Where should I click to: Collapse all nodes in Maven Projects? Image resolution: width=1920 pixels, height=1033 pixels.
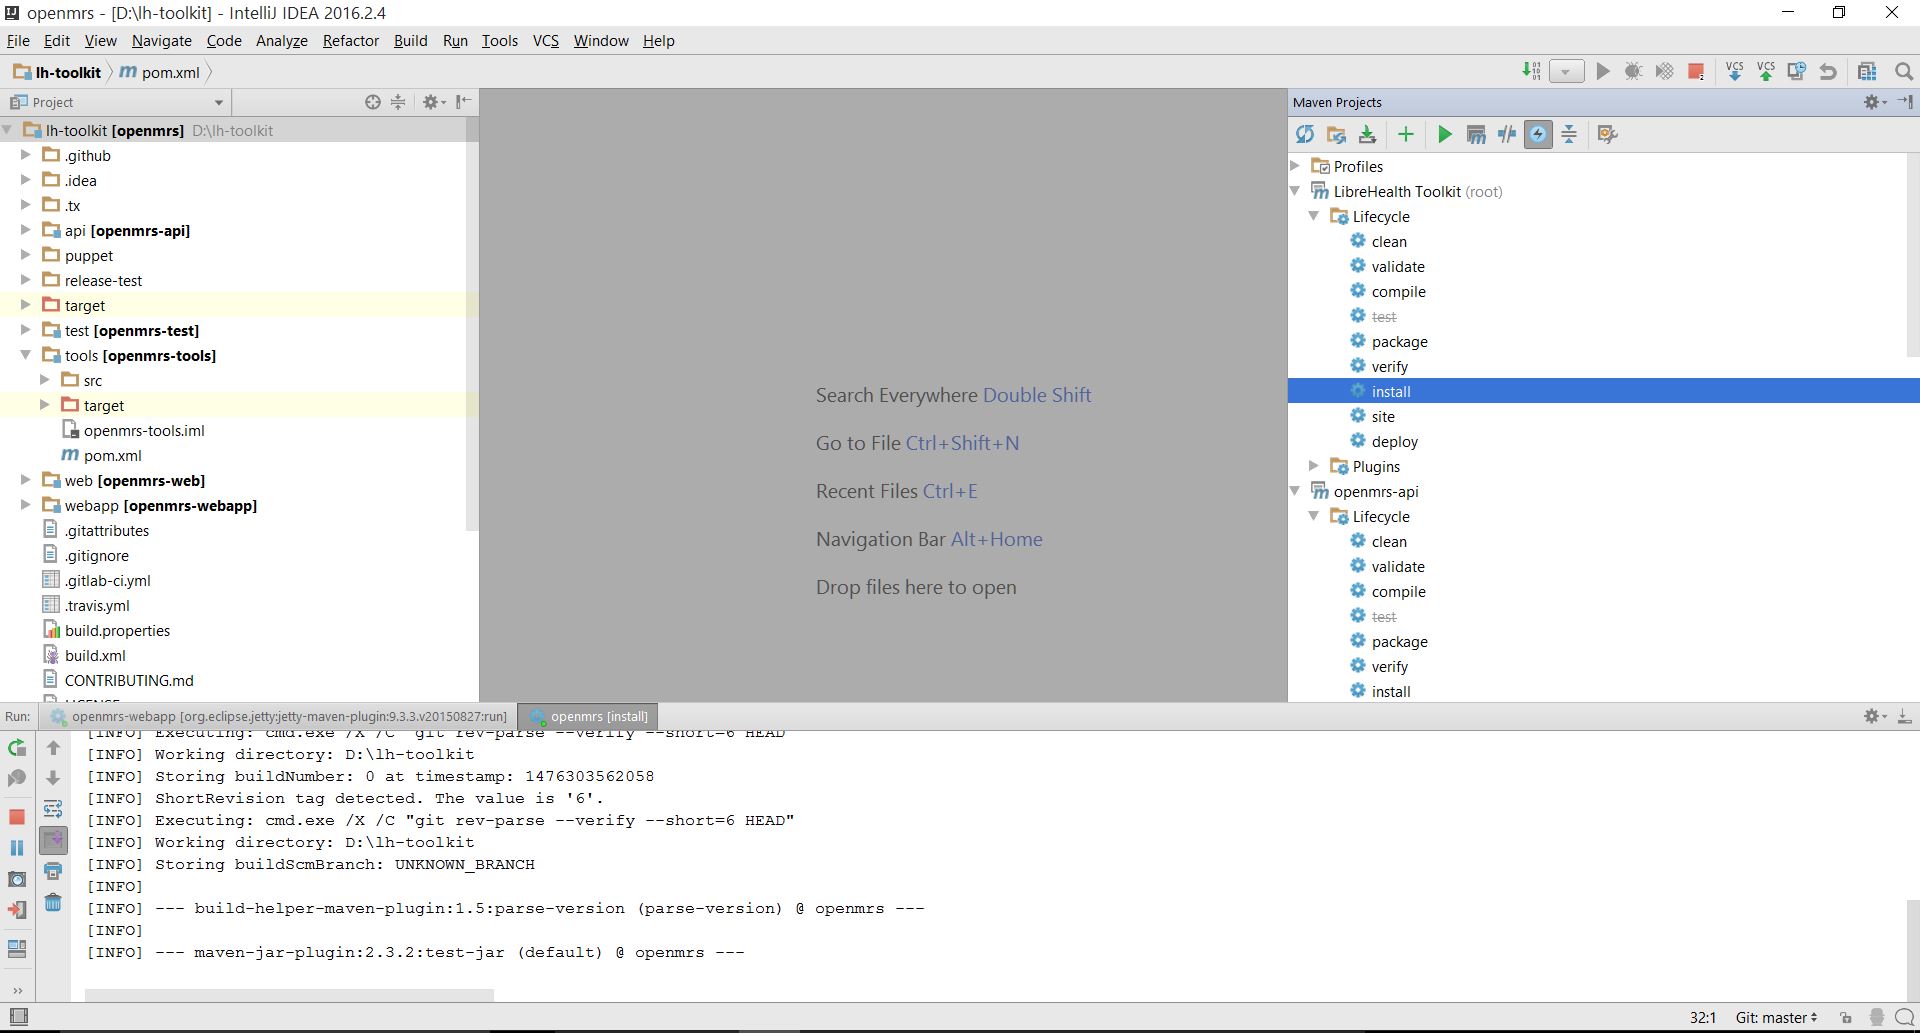click(x=1569, y=134)
